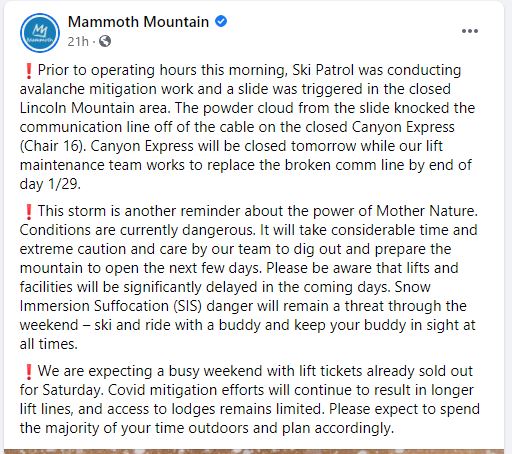Click the first red exclamation mark emoji
Viewport: 512px width, 454px height.
coord(29,71)
